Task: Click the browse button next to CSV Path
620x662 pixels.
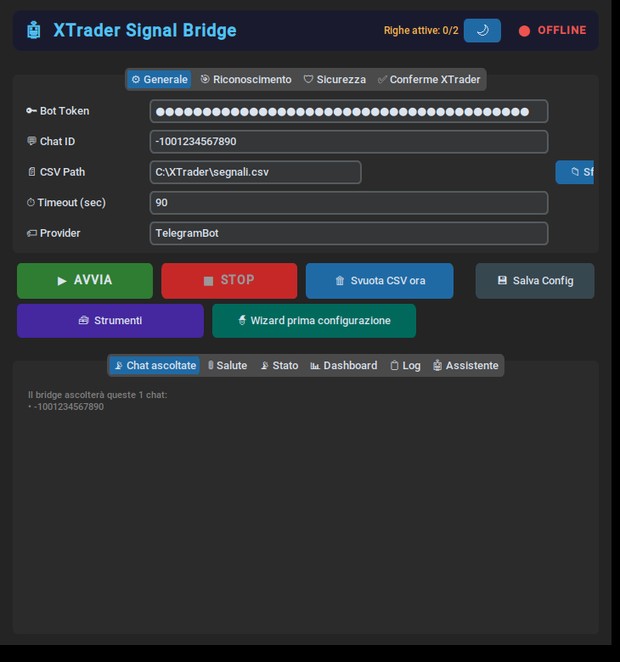Action: 574,172
